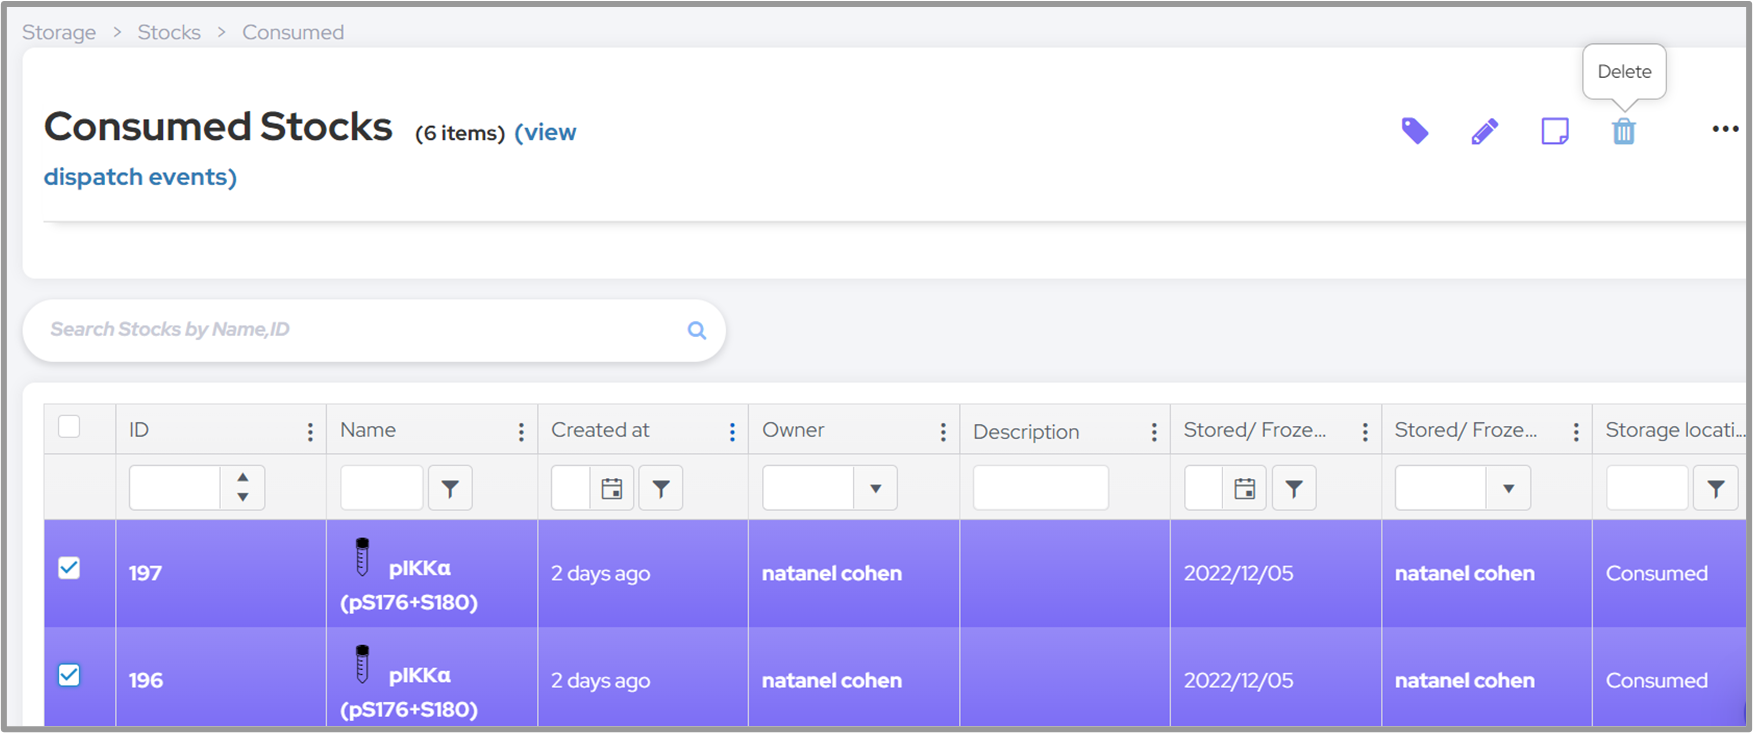Uncheck the checkbox for stock 197
Screen dimensions: 1753x733
[x=69, y=568]
